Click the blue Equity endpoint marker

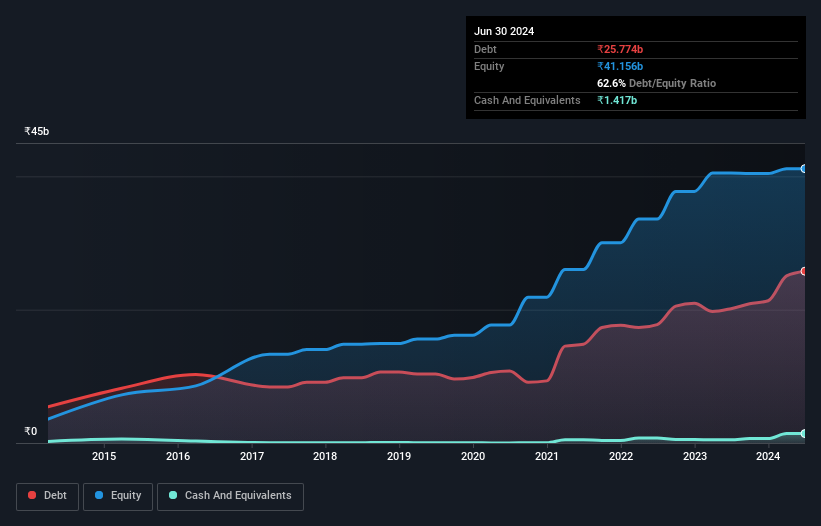point(803,169)
